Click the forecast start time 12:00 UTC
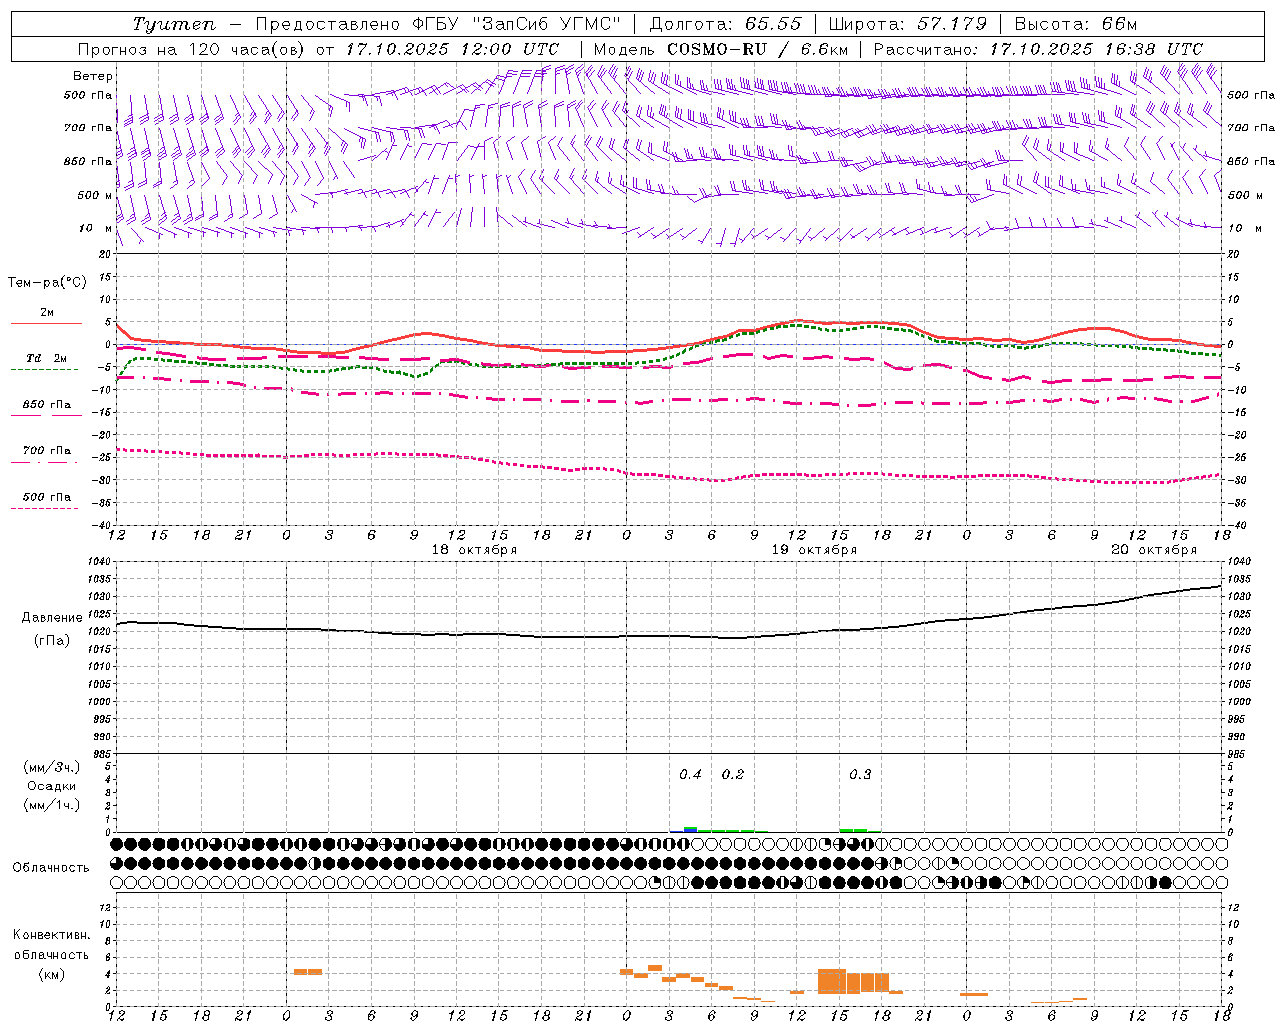Viewport: 1280px width, 1024px height. (511, 49)
